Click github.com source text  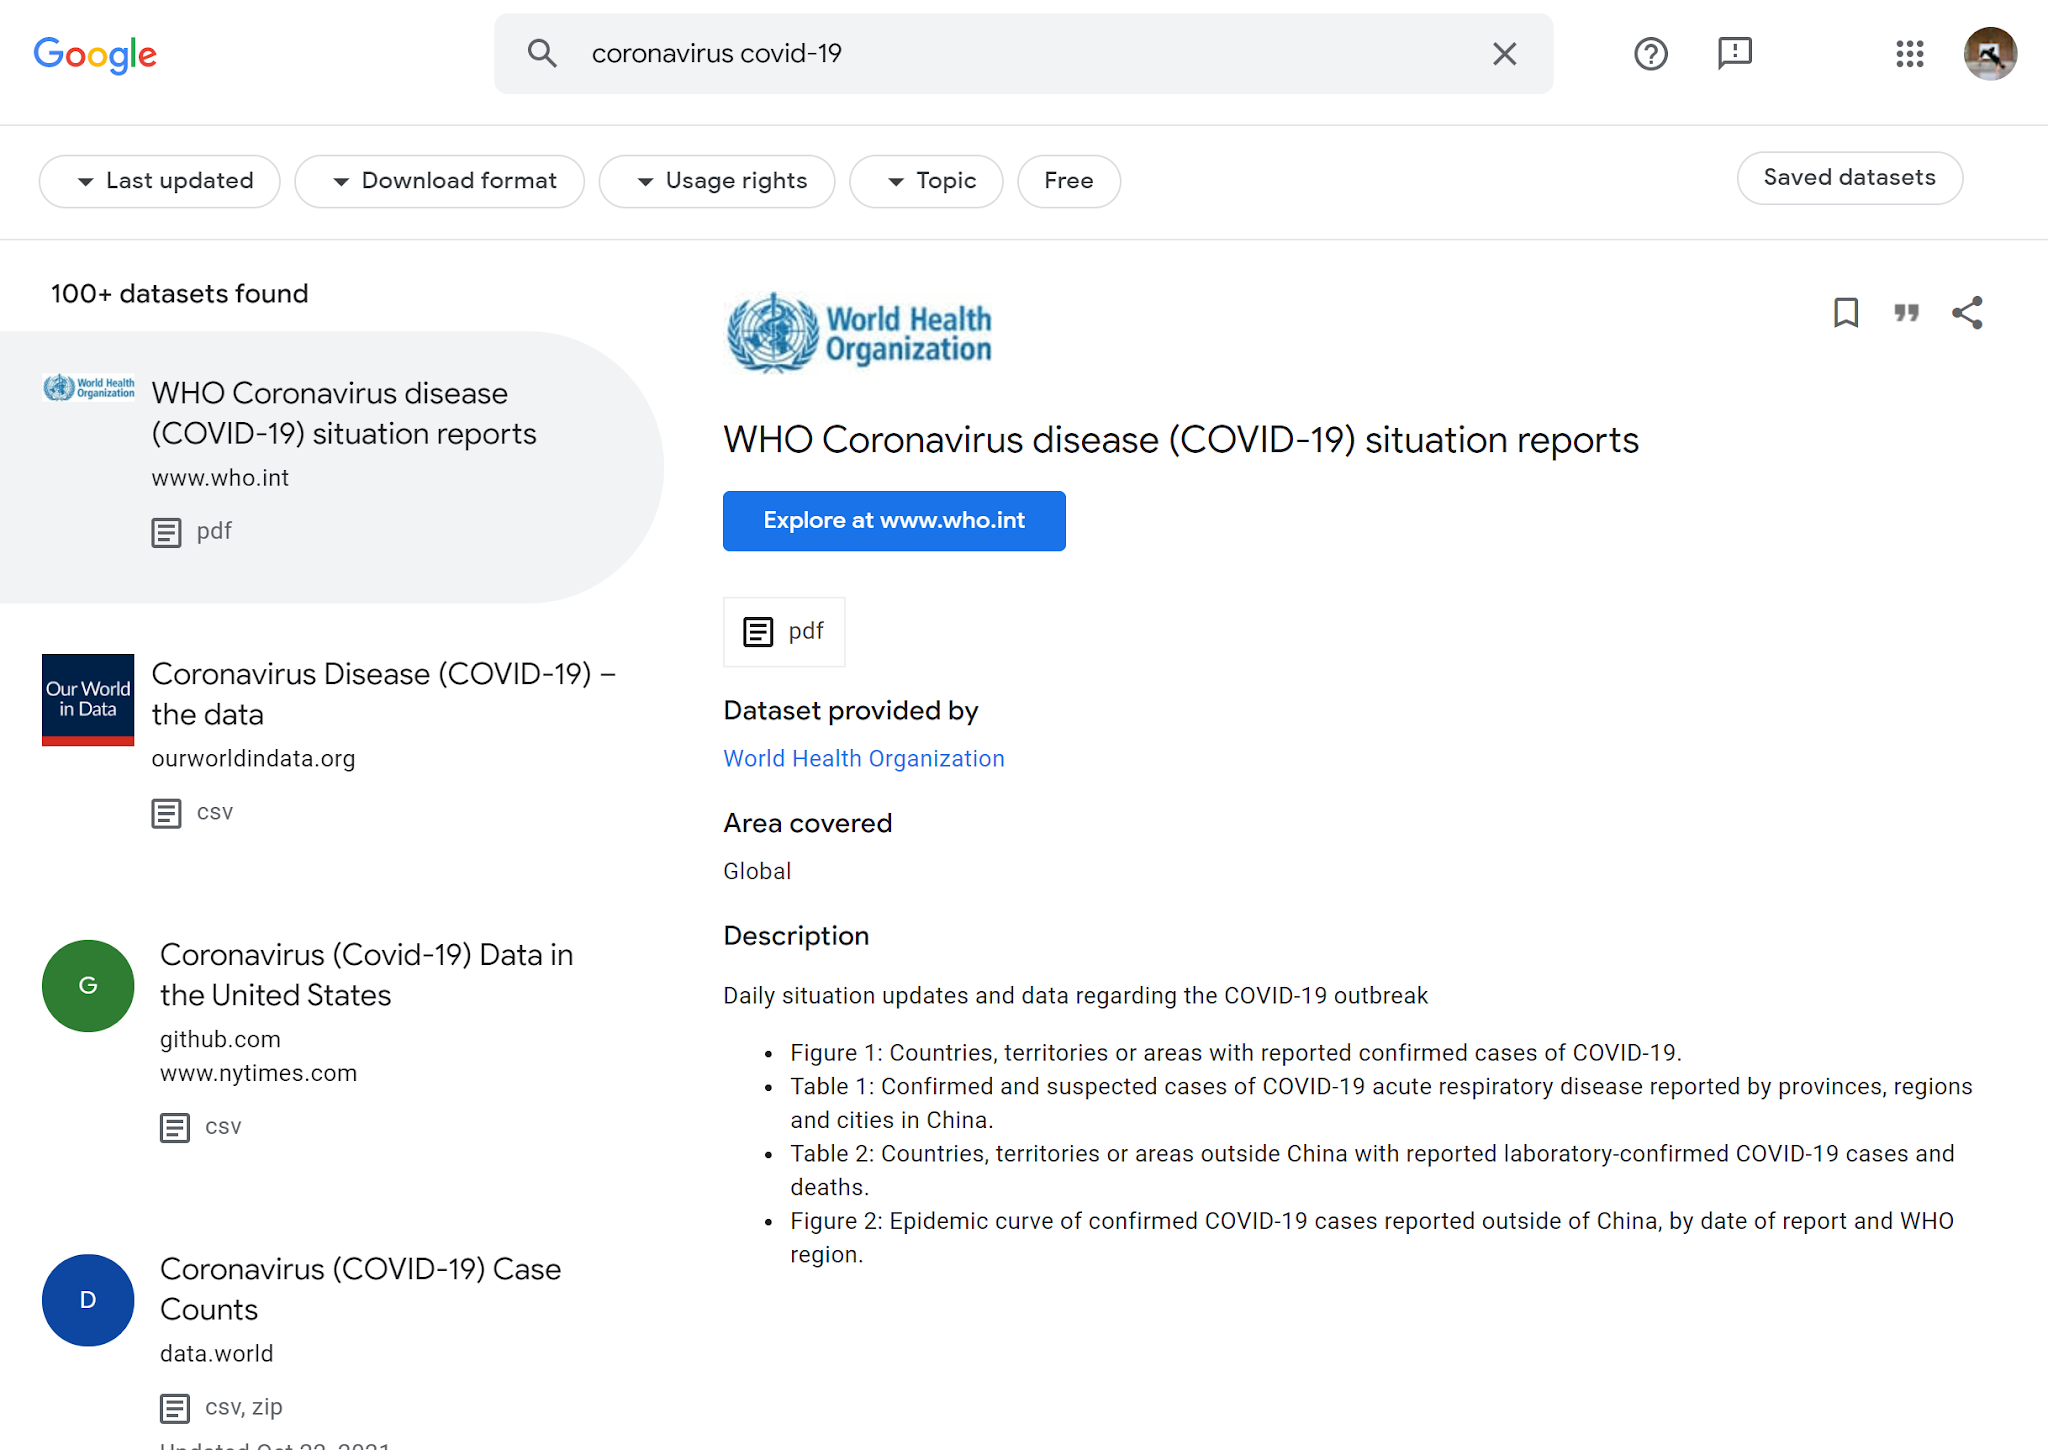(x=220, y=1040)
